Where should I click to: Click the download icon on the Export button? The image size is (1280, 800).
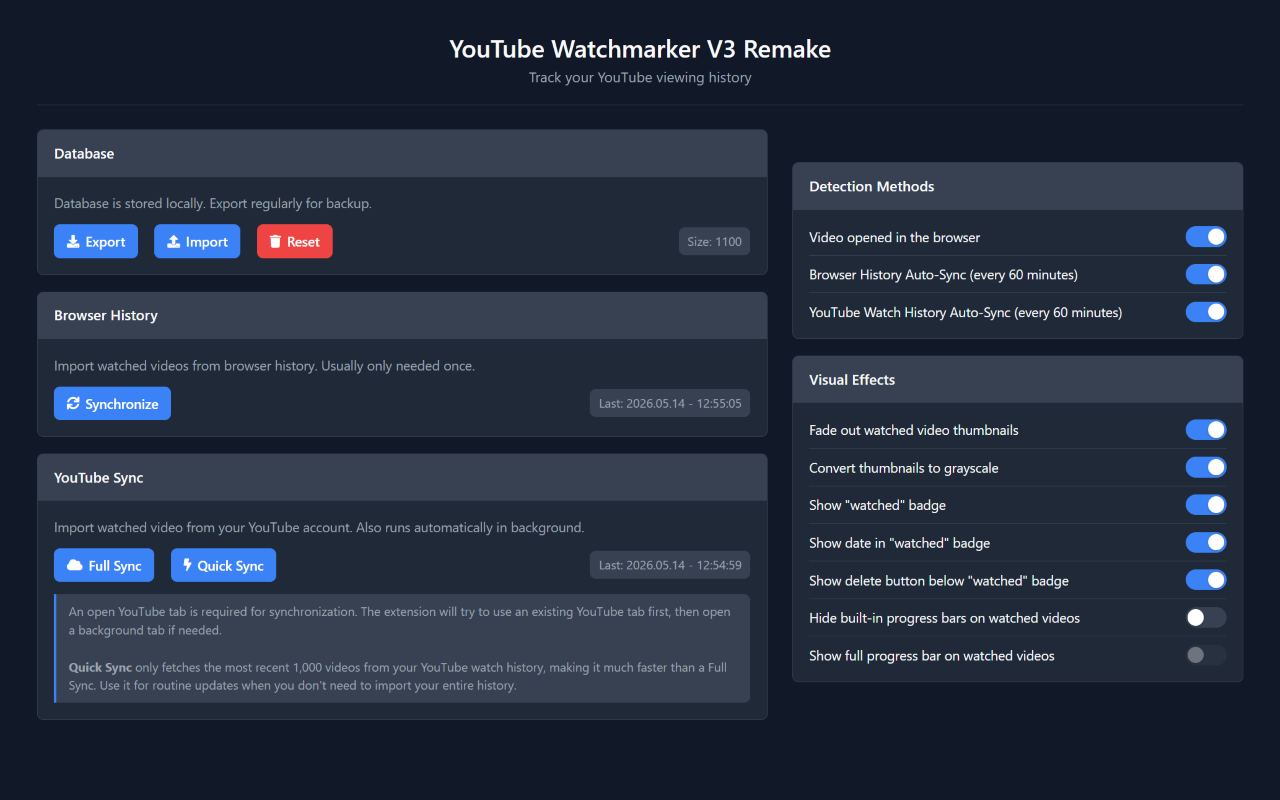[x=73, y=242]
